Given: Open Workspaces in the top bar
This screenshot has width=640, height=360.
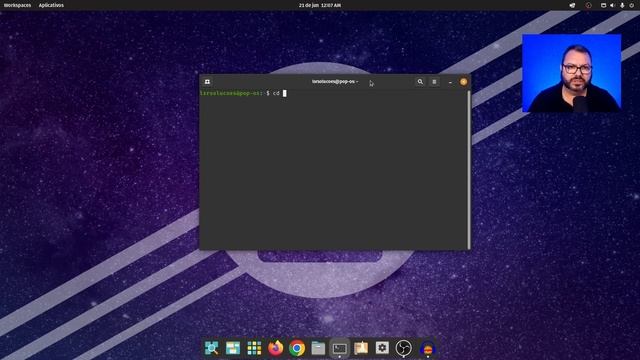Looking at the screenshot, I should click(x=18, y=5).
